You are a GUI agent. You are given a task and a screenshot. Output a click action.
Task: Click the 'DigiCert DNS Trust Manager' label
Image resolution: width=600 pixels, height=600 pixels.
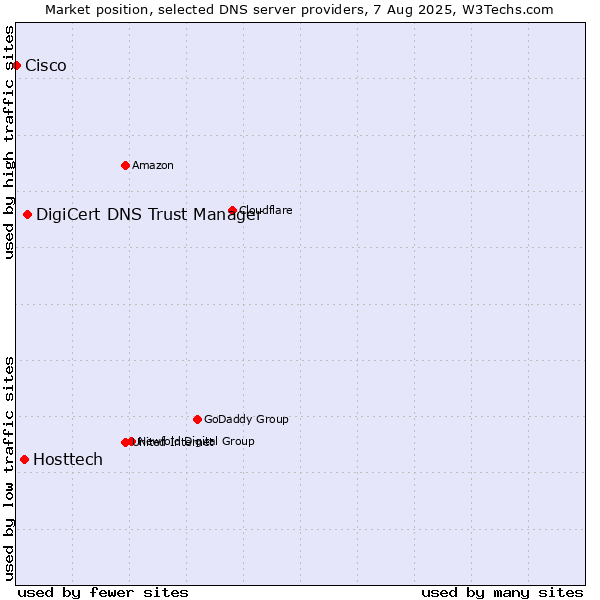tap(149, 214)
